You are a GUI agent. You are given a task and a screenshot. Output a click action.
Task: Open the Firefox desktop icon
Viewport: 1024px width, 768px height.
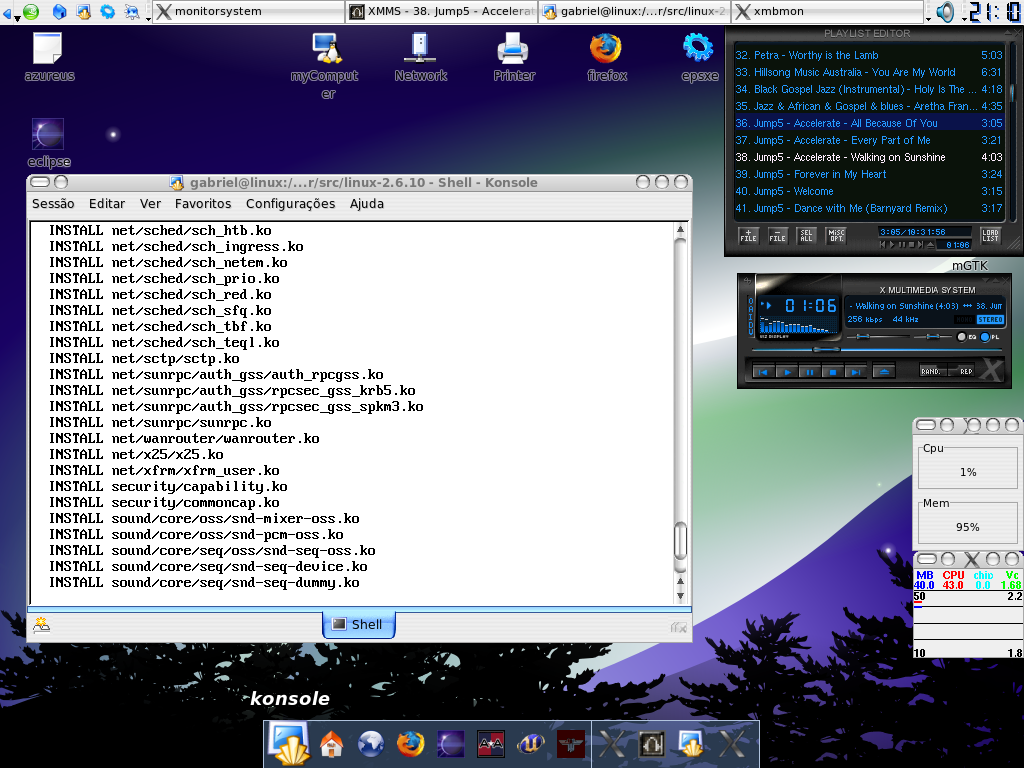click(x=606, y=57)
